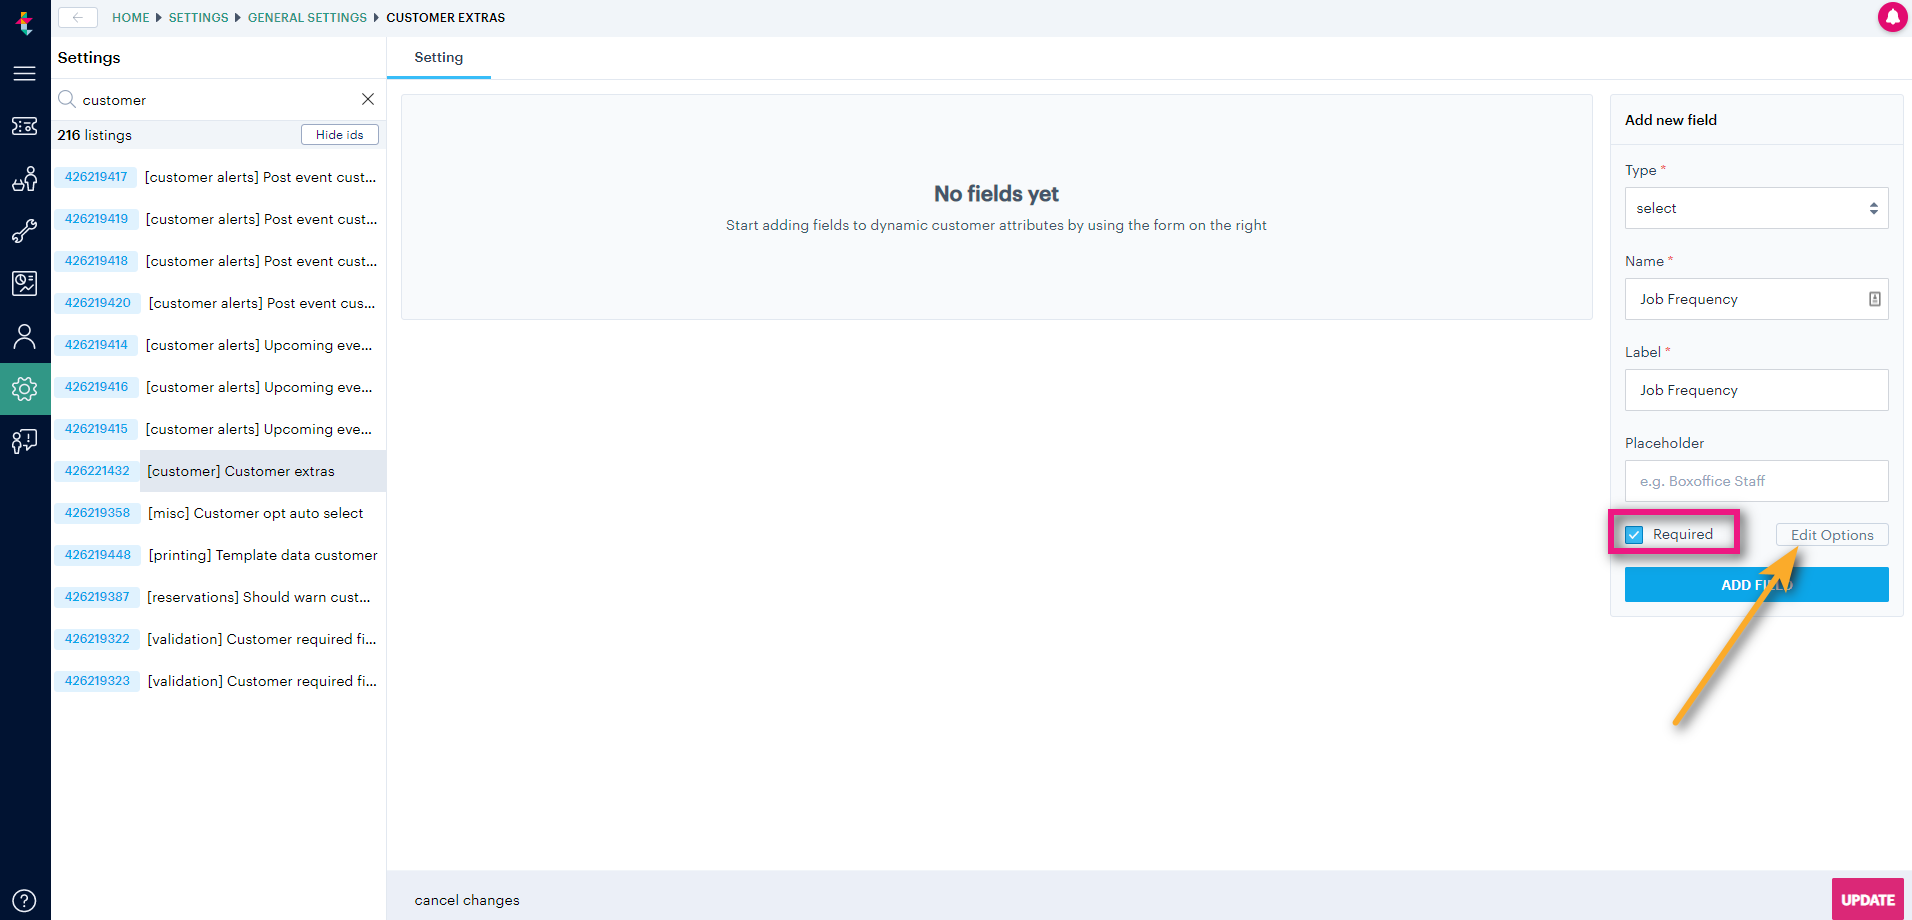Open the user profile sidebar icon
This screenshot has width=1912, height=920.
[25, 336]
